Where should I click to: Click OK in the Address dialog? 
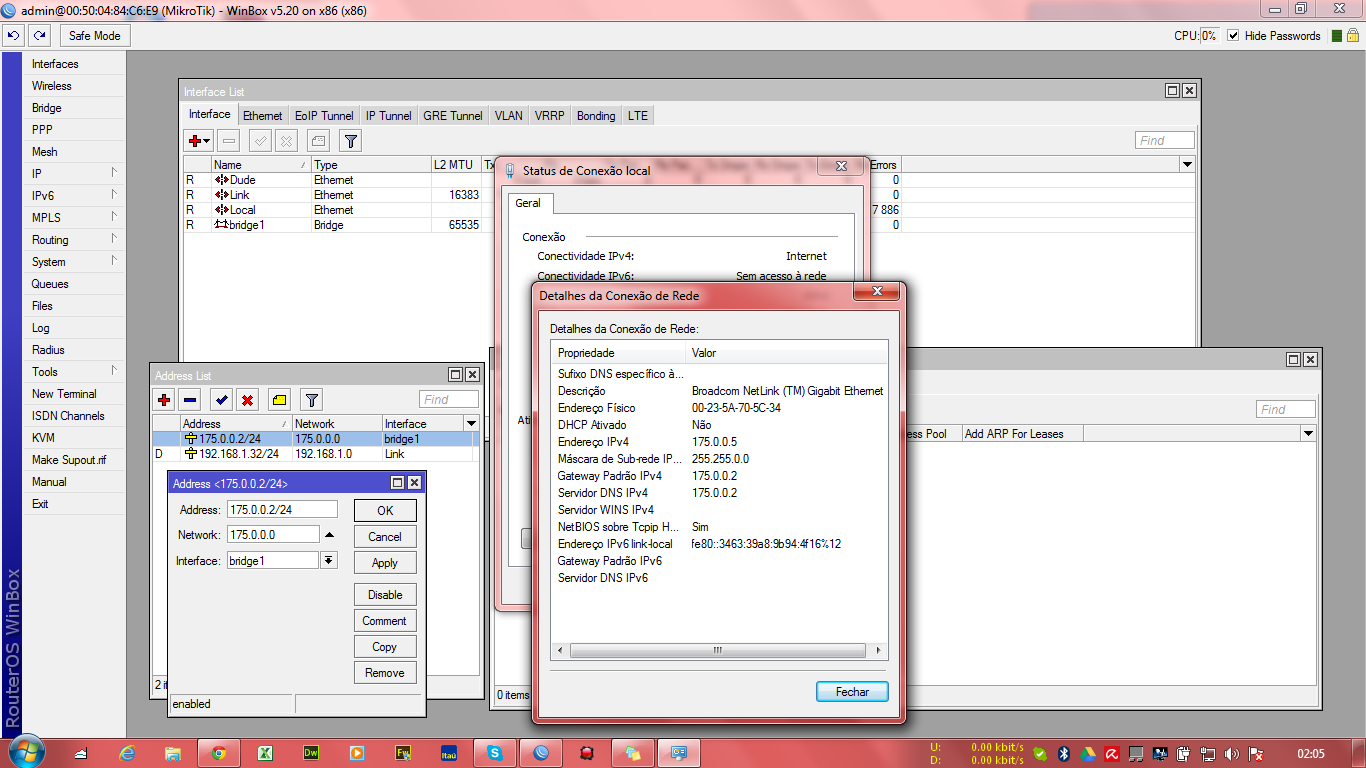[385, 510]
